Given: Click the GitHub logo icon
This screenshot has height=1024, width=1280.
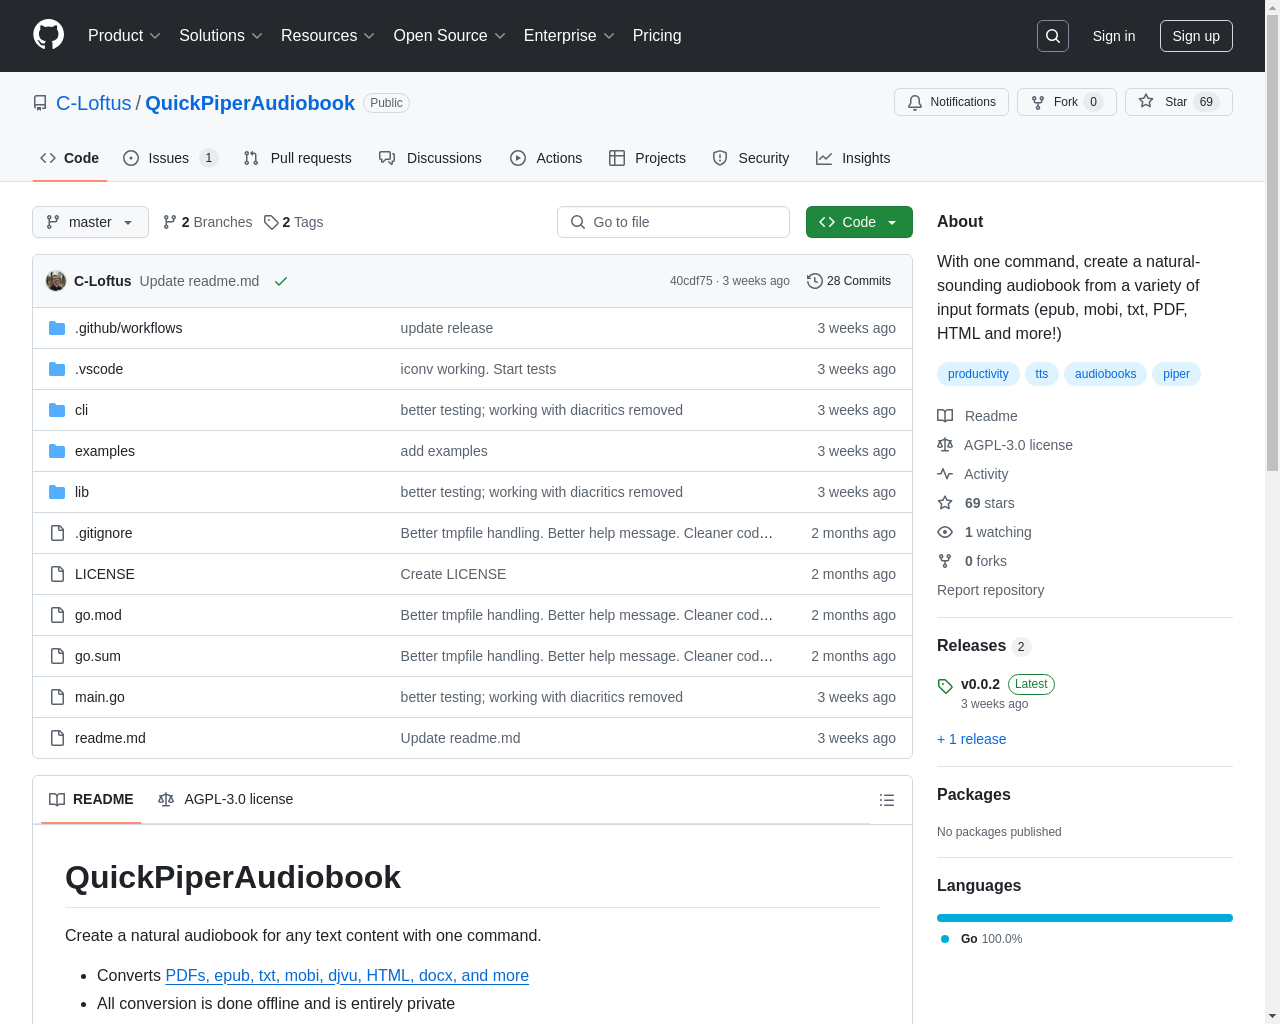Looking at the screenshot, I should (49, 35).
